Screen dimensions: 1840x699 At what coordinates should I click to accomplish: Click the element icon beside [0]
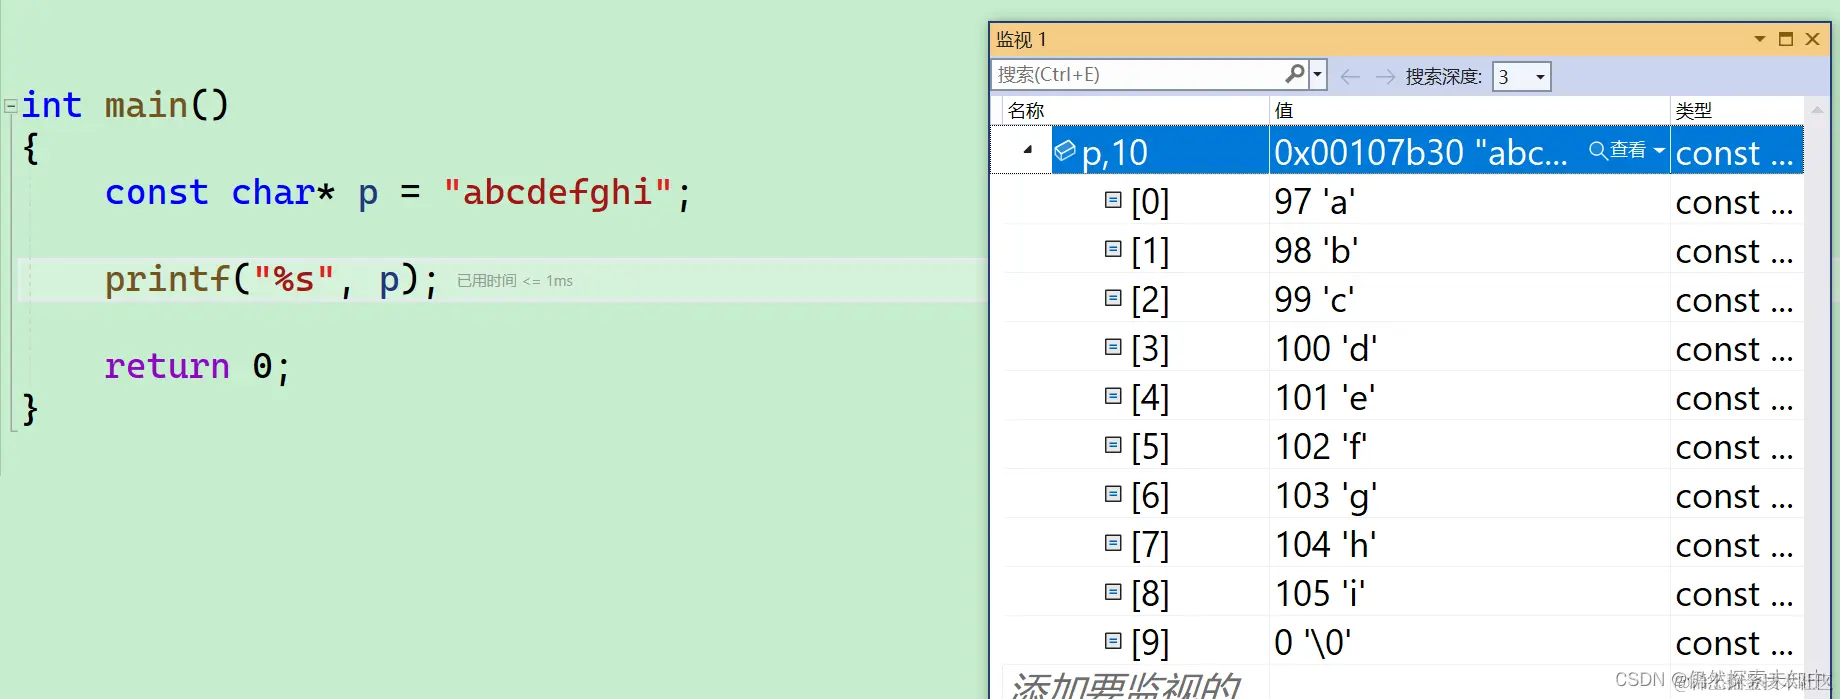(x=1113, y=200)
